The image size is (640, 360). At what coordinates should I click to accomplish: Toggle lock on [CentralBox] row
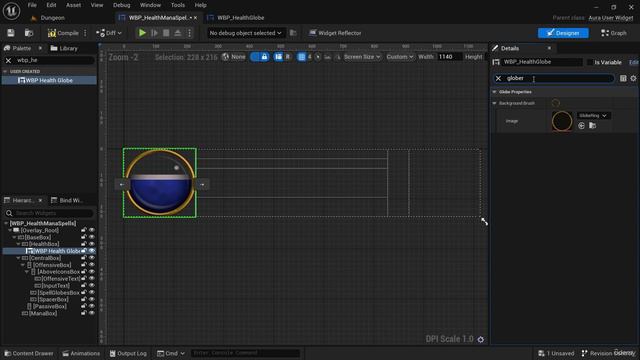click(x=84, y=258)
